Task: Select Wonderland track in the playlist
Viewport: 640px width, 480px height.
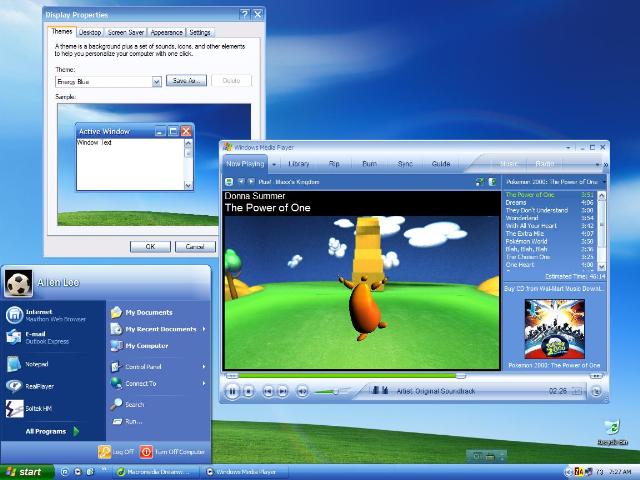Action: 549,218
